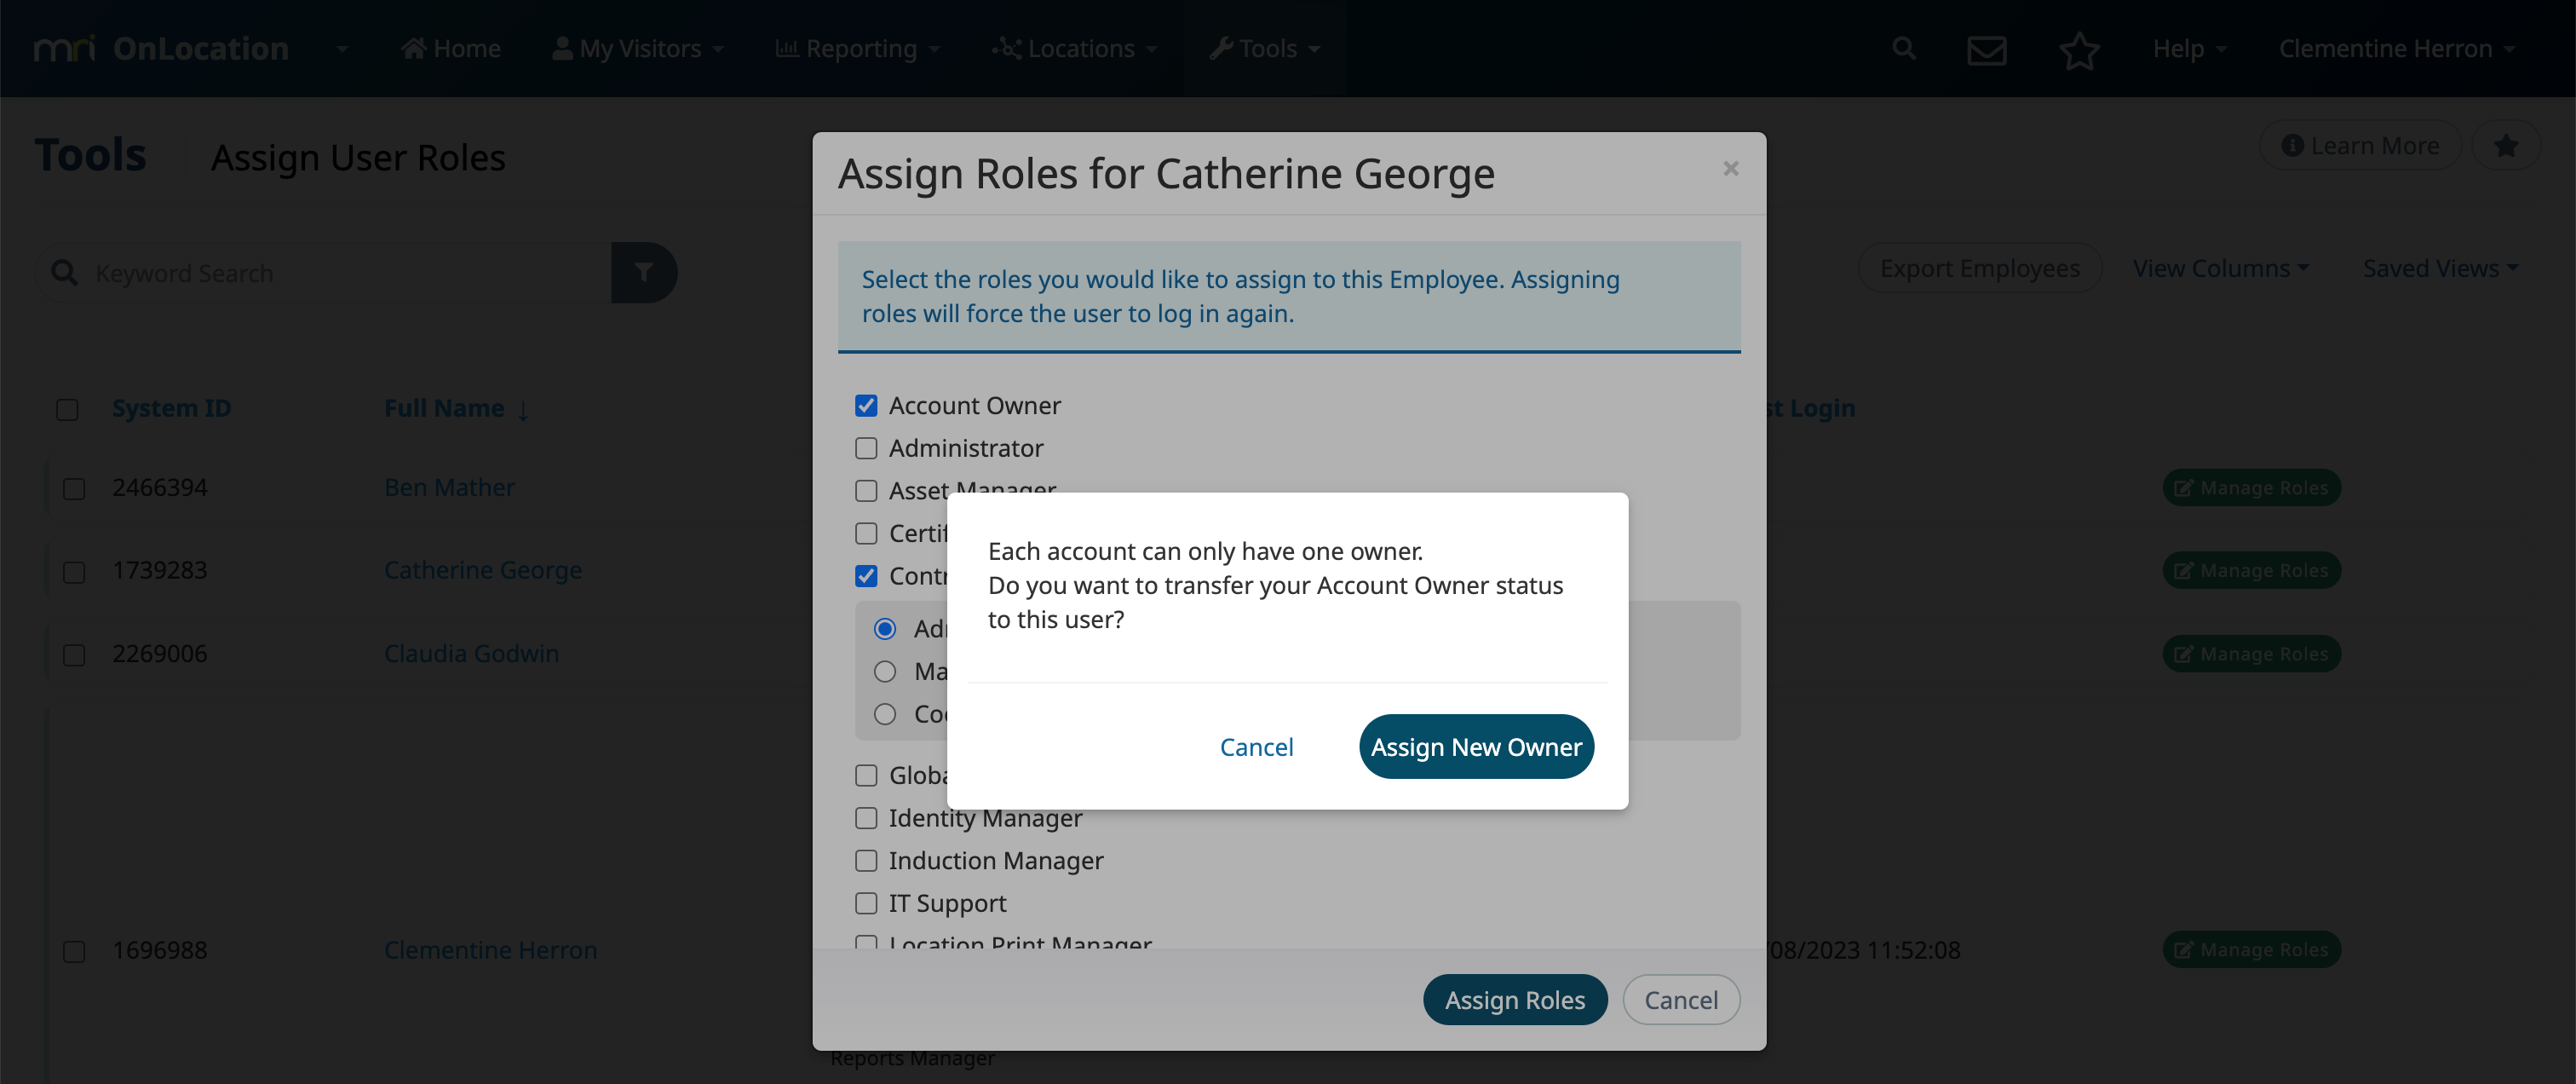2576x1084 pixels.
Task: Click the MRI OnLocation logo
Action: pyautogui.click(x=162, y=48)
